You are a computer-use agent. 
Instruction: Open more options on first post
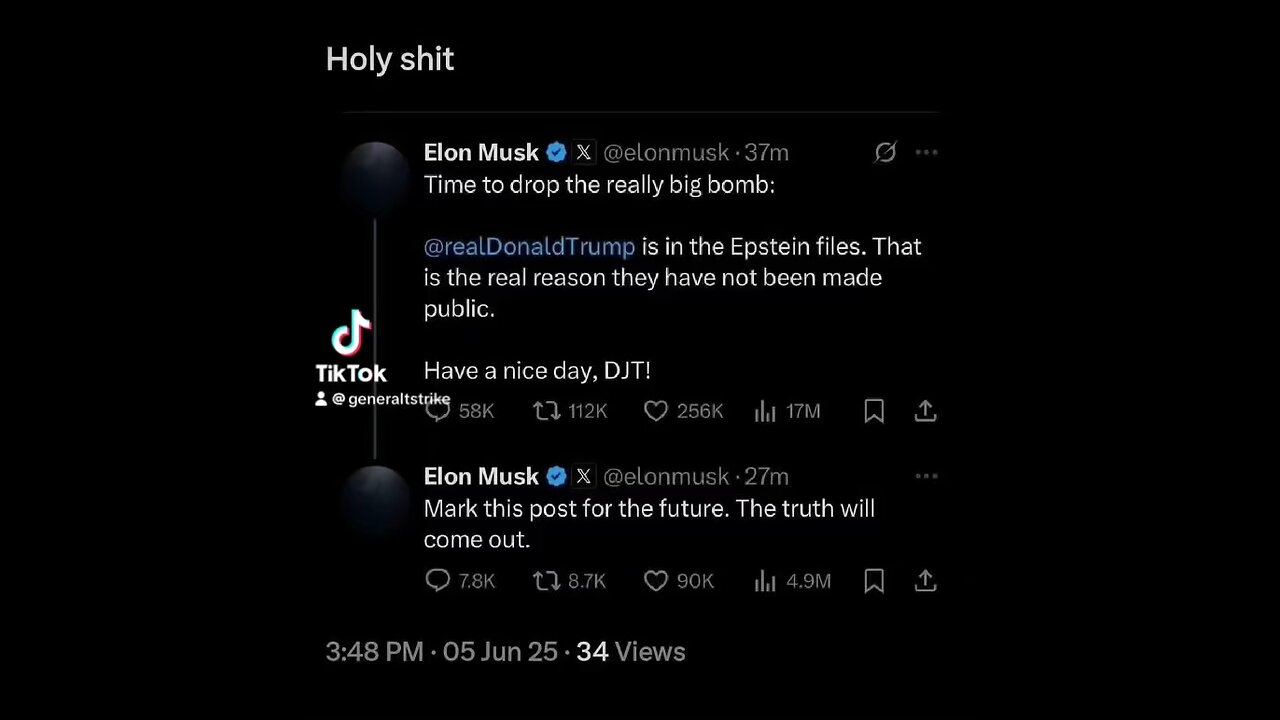coord(927,152)
